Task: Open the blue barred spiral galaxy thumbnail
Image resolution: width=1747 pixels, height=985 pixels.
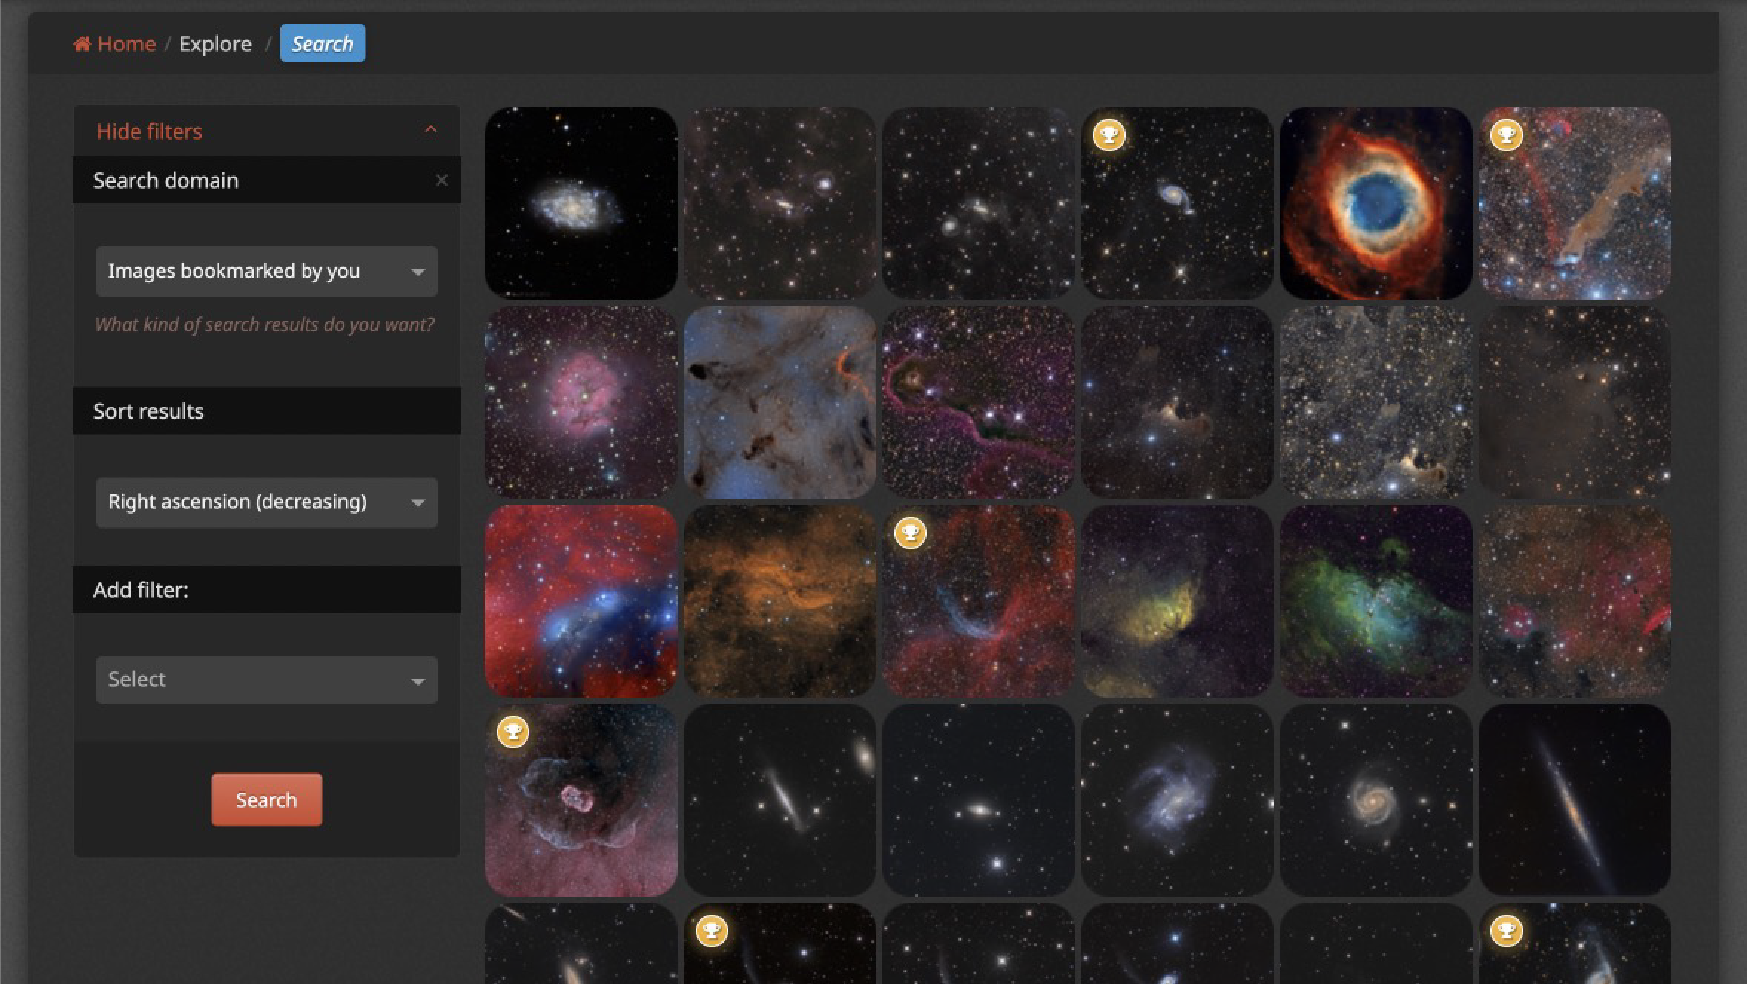Action: point(1177,800)
